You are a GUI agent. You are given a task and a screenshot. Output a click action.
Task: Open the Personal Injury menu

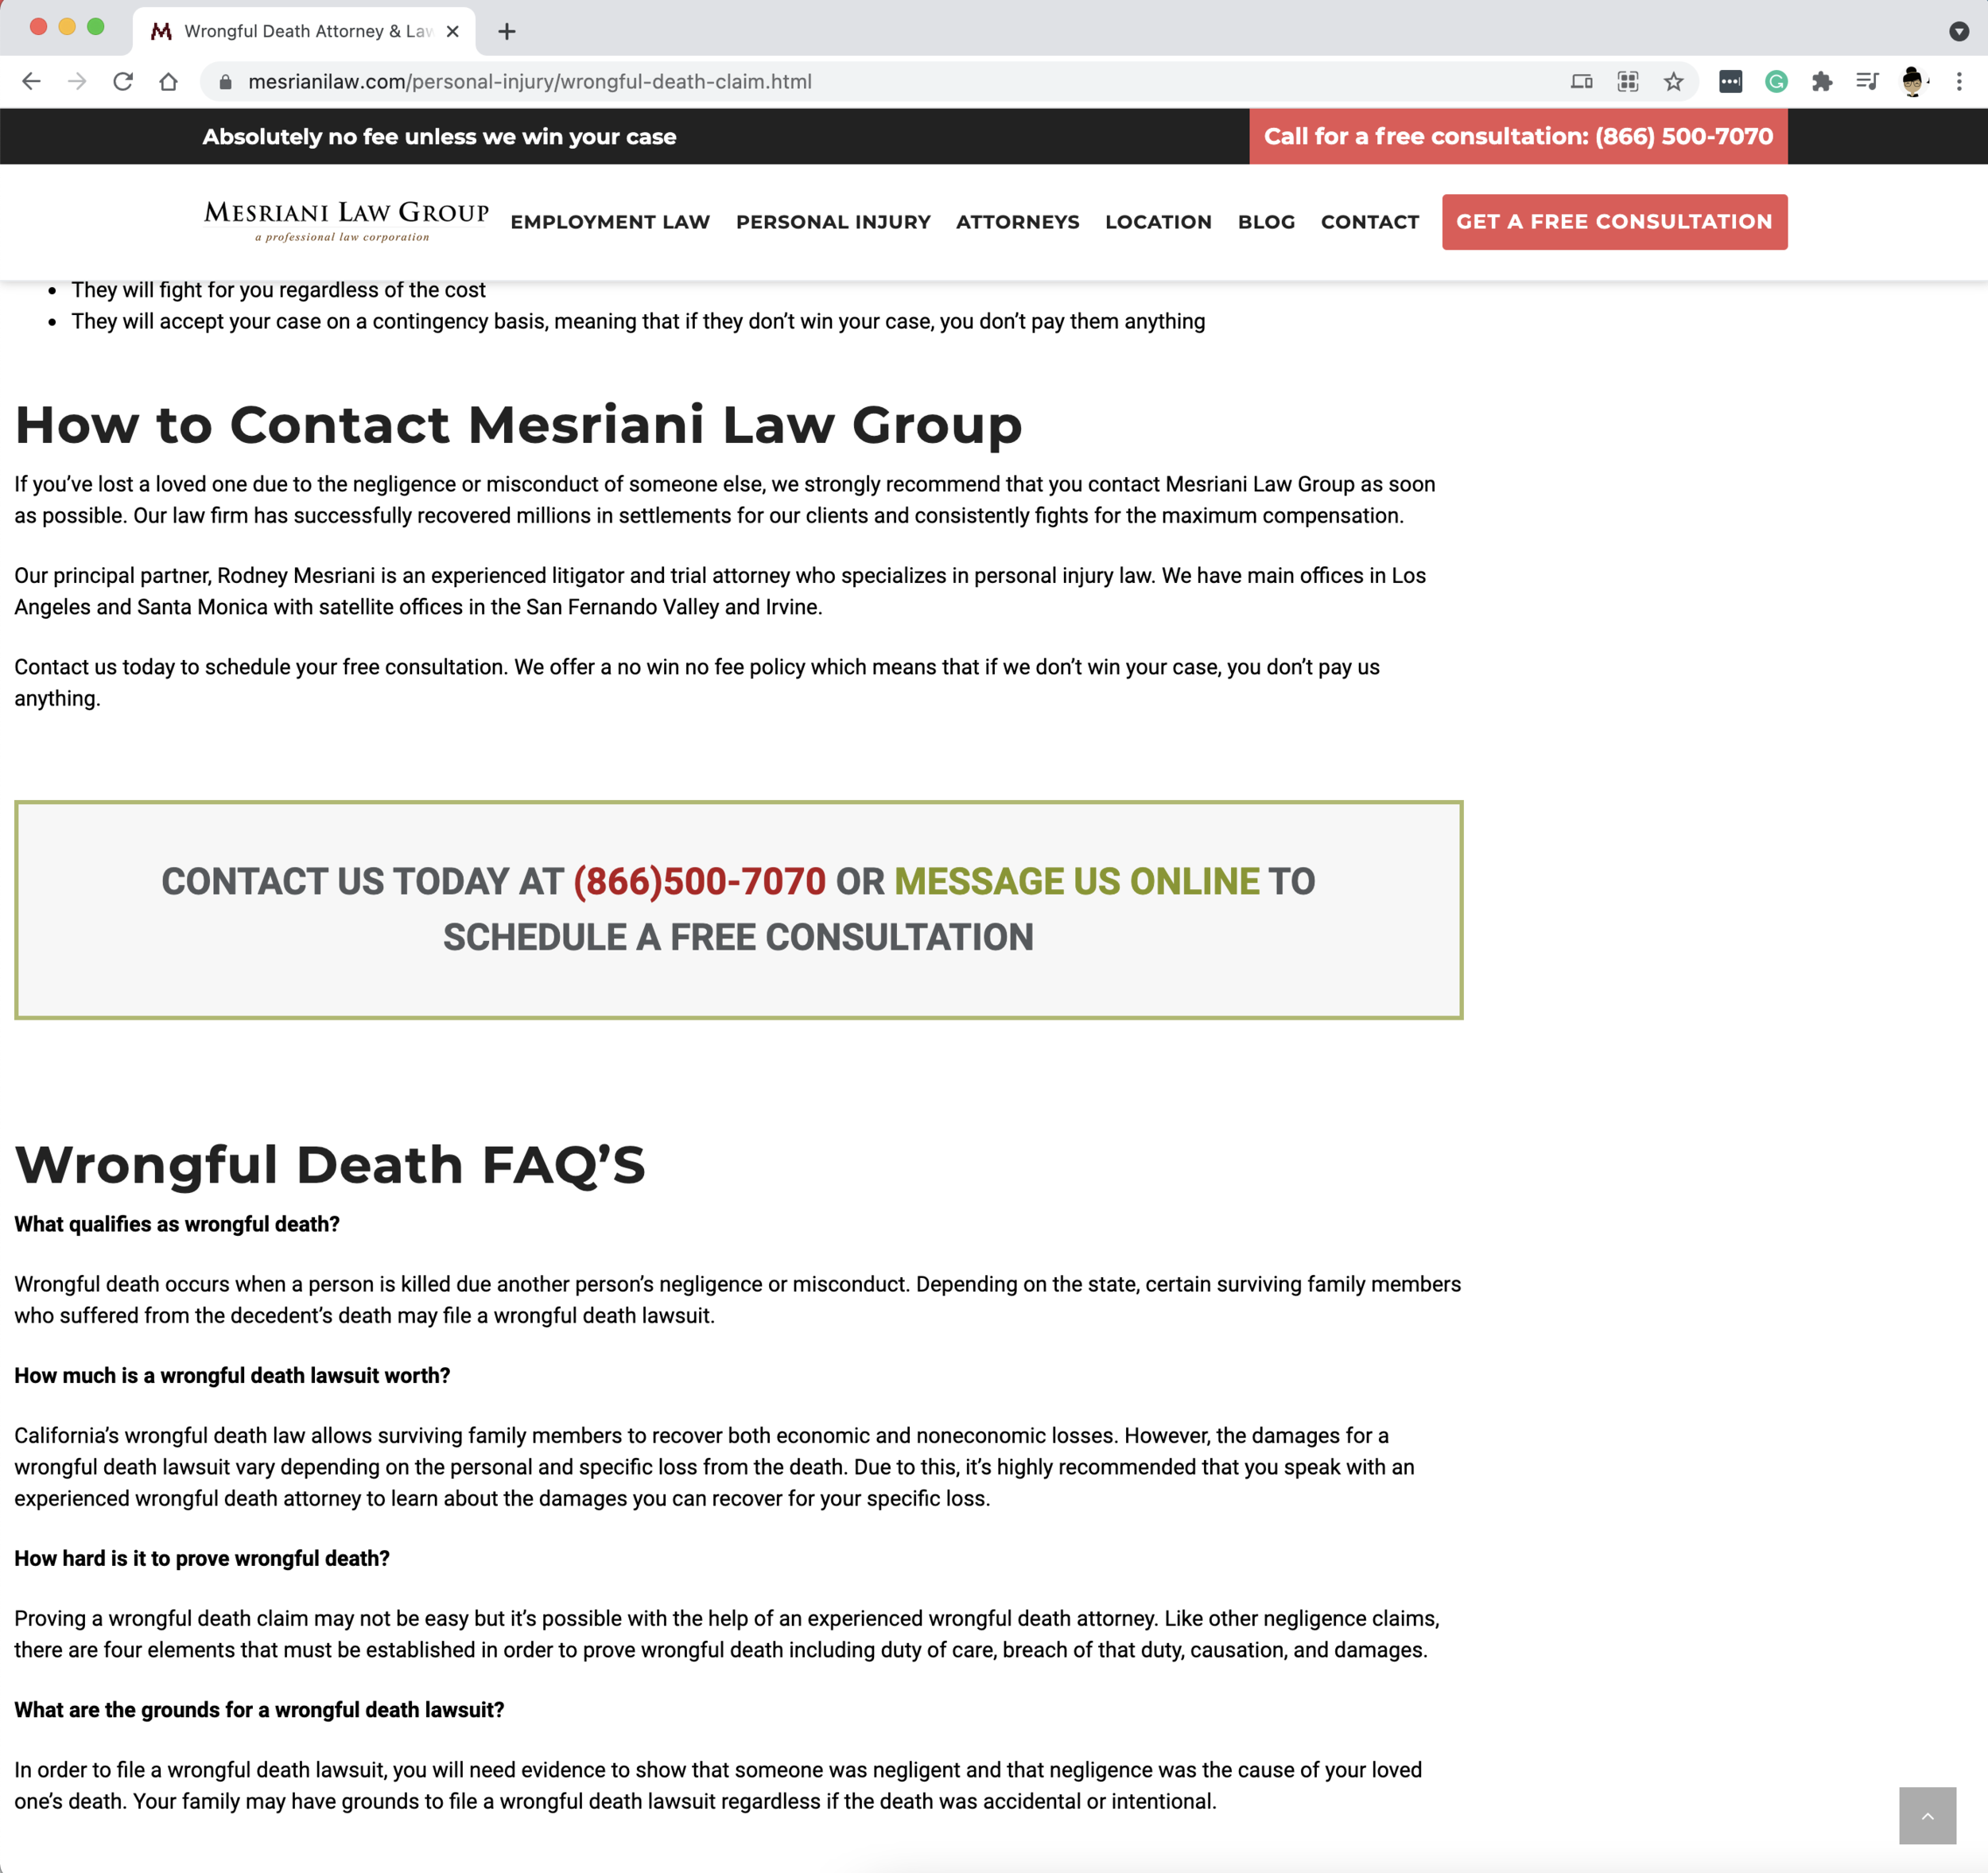click(833, 222)
